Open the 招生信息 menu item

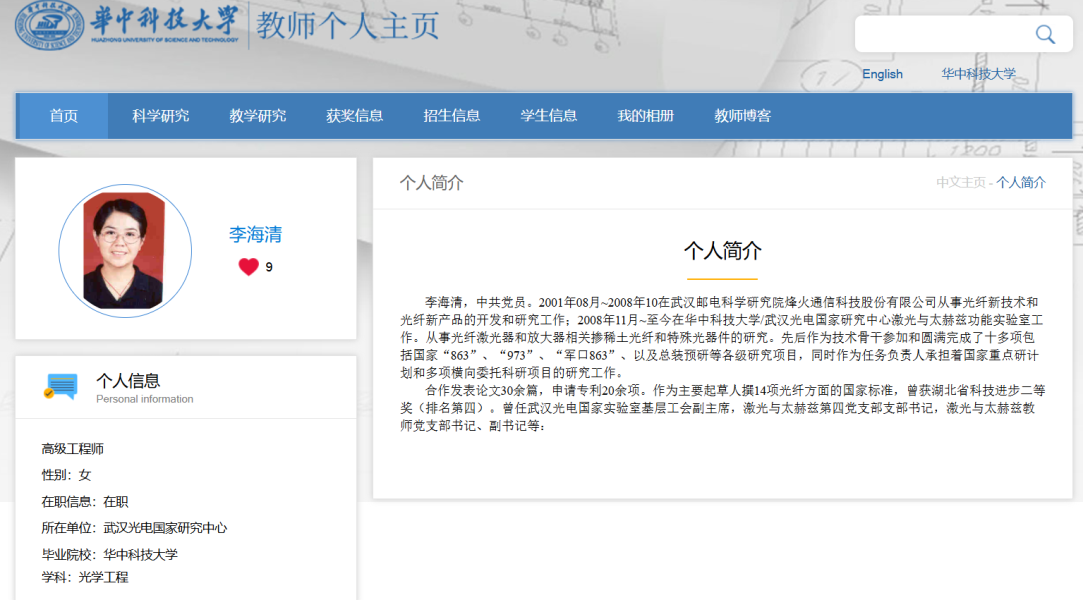tap(451, 116)
